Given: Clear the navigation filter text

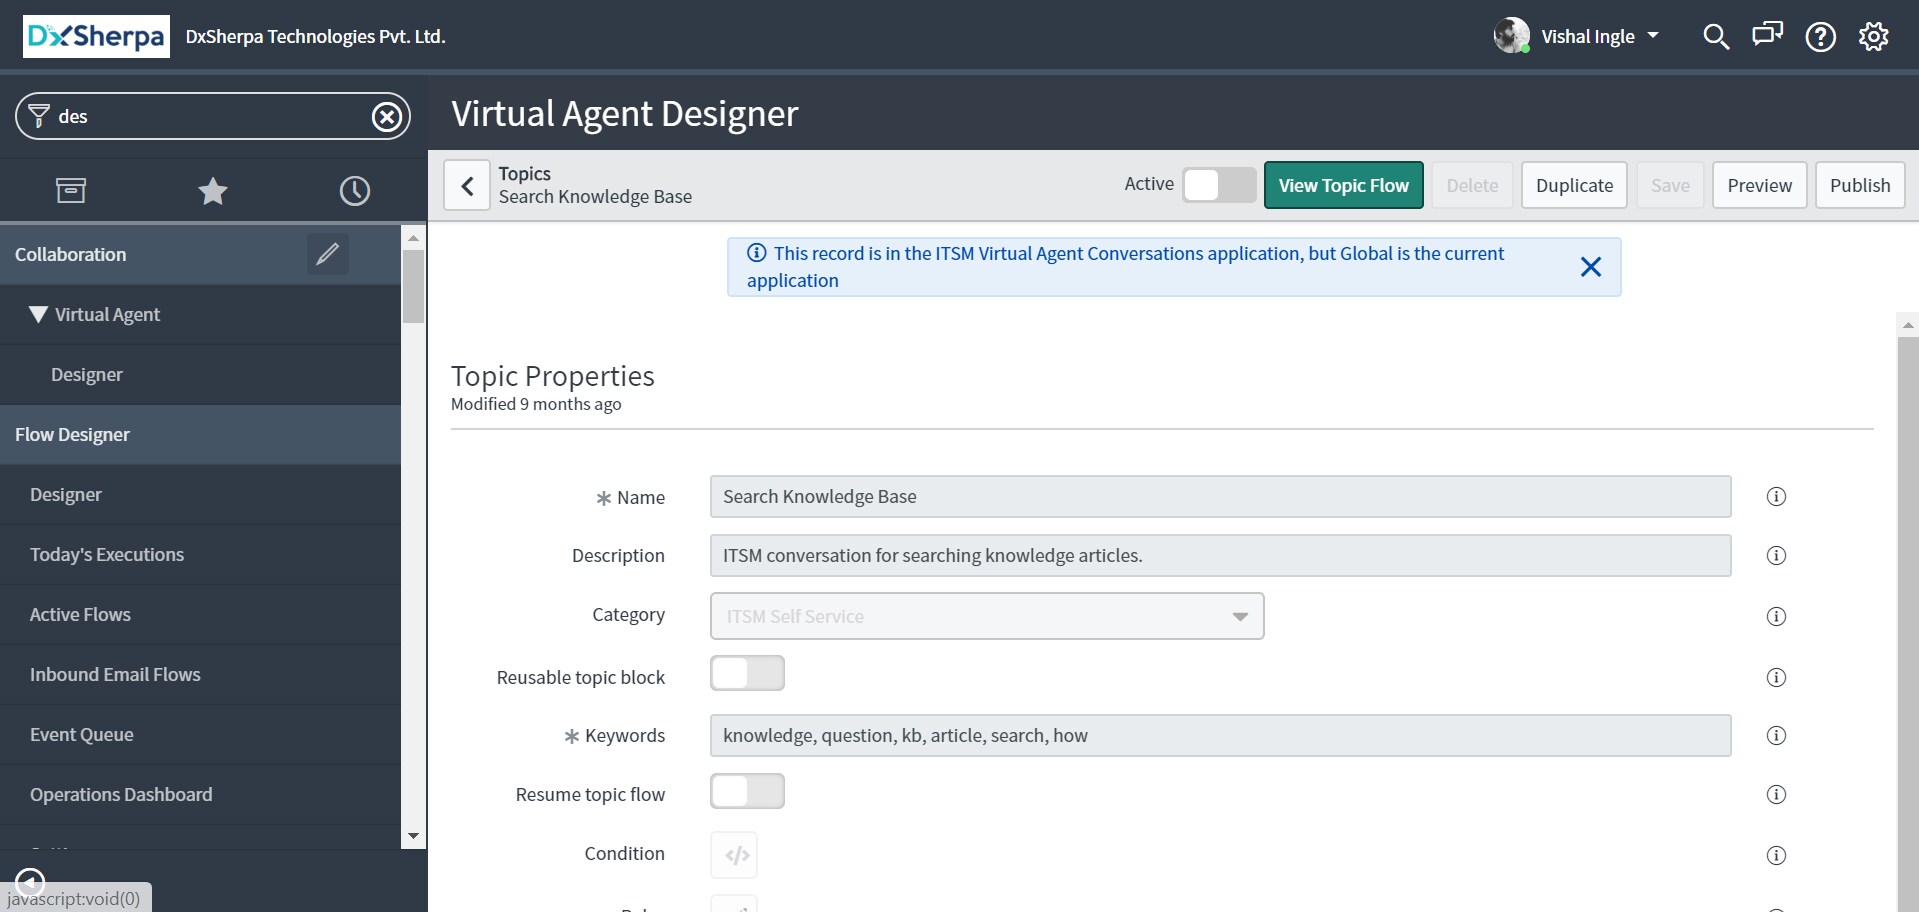Looking at the screenshot, I should coord(387,117).
